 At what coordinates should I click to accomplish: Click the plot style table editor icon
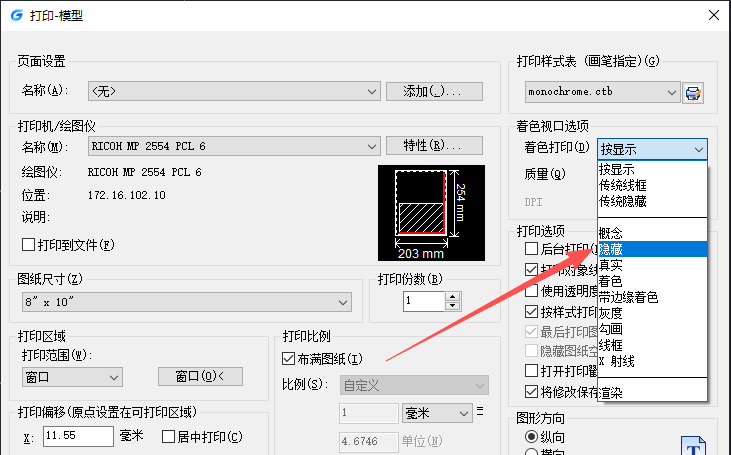click(693, 92)
